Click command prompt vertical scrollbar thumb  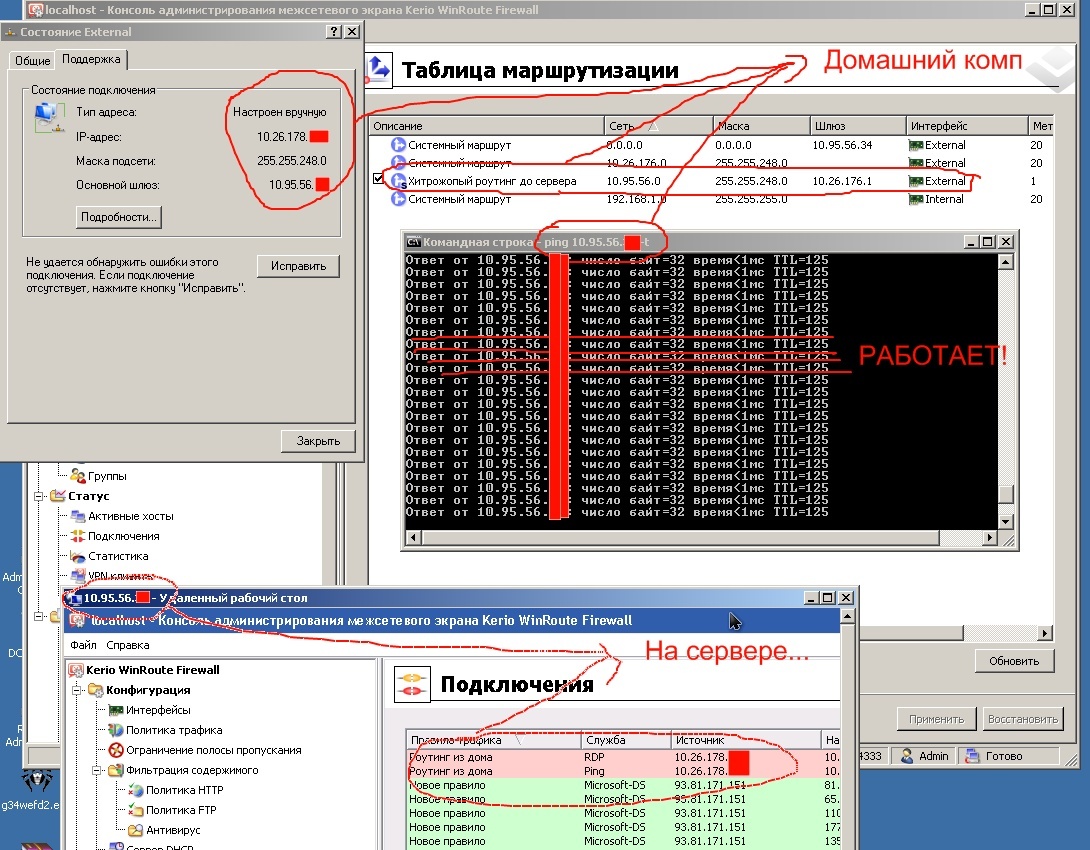point(1005,494)
